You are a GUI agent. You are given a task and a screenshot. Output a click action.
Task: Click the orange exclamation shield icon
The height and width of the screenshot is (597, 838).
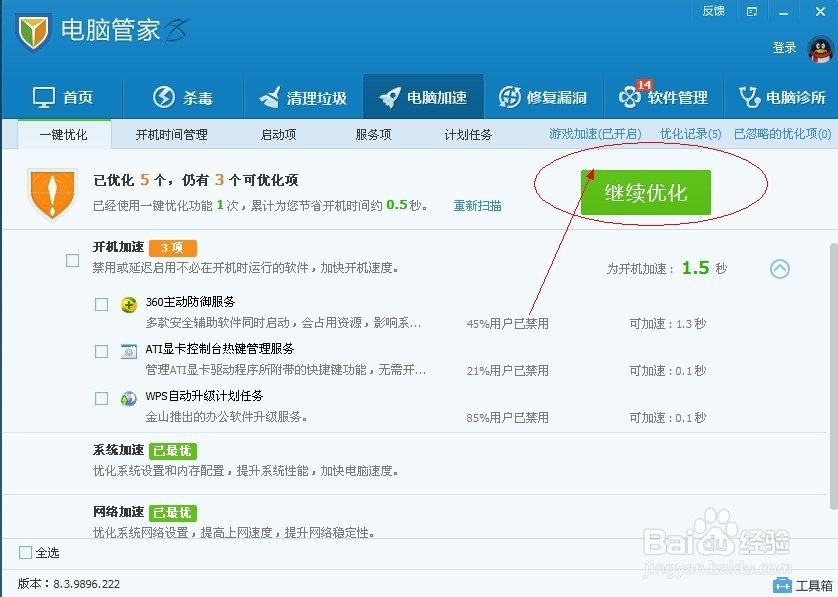[51, 193]
